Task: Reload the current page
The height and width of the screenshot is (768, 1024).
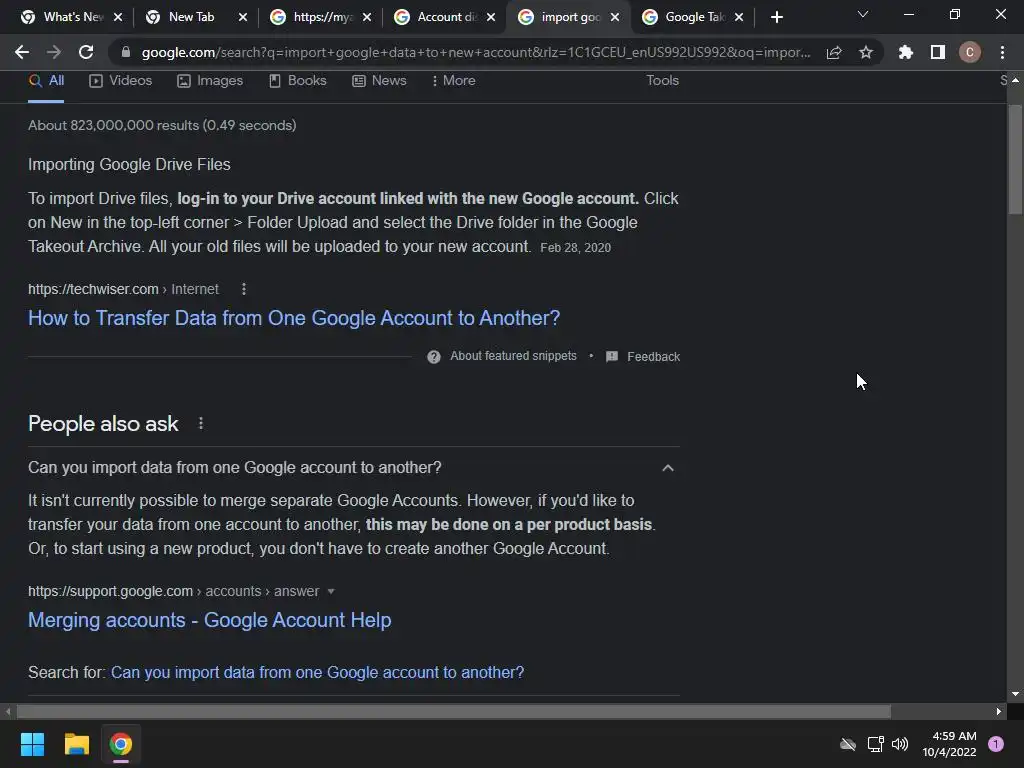Action: point(86,52)
